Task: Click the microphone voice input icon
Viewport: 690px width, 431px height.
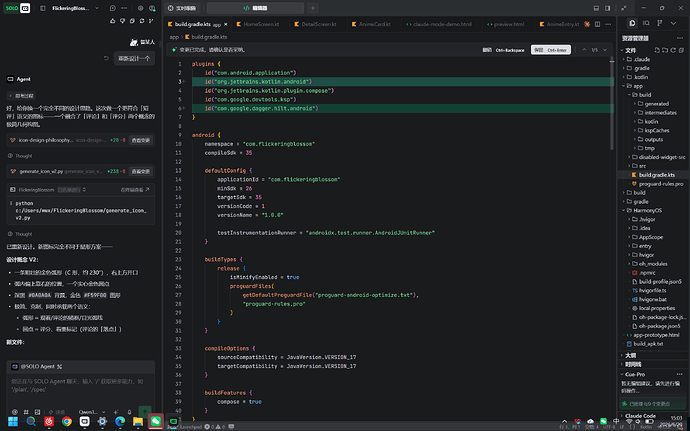Action: [129, 412]
